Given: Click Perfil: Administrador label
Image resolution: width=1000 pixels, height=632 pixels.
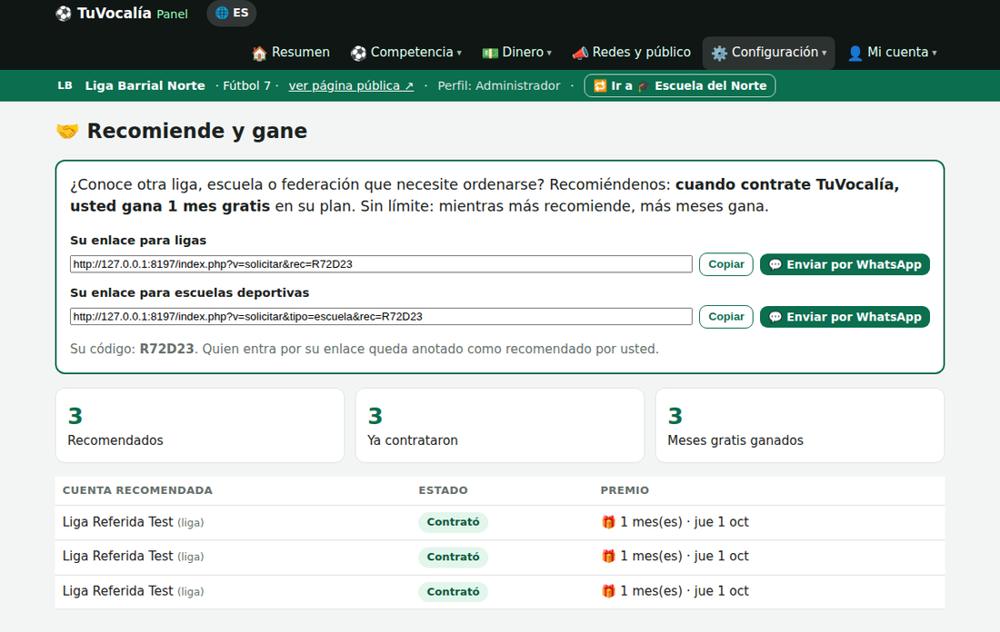Looking at the screenshot, I should 499,85.
